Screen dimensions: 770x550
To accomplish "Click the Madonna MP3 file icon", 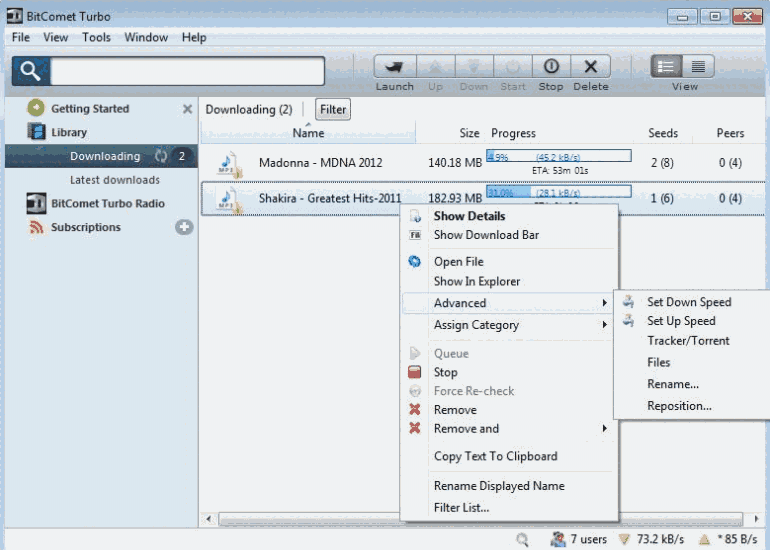I will point(230,165).
